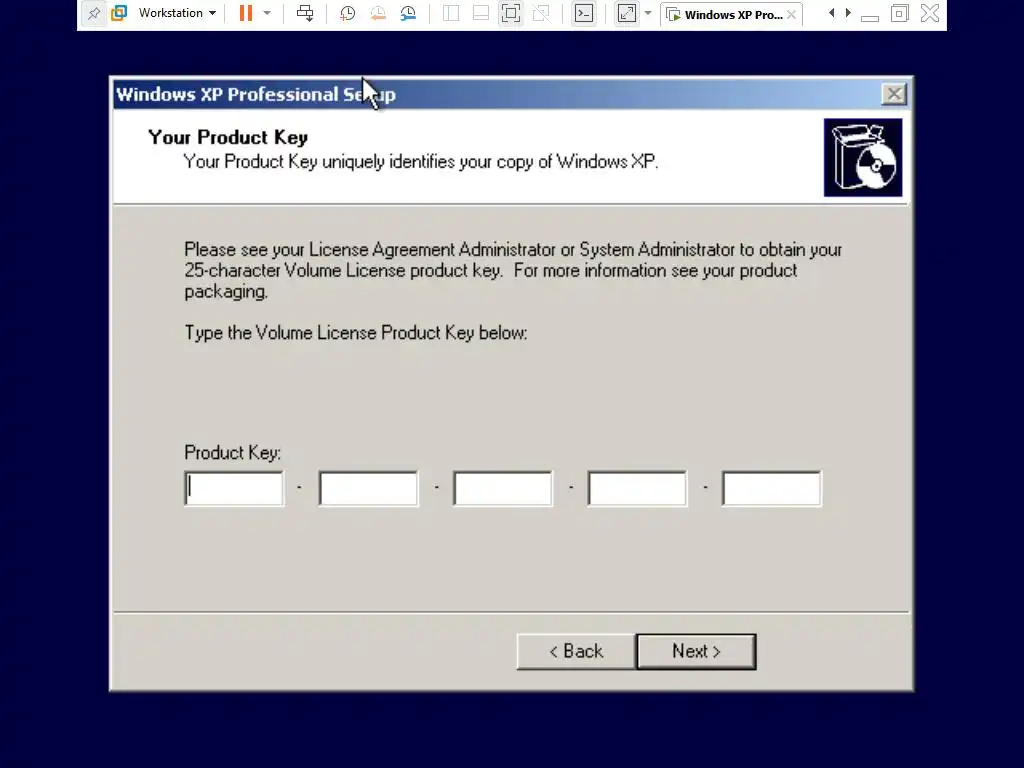Click the third Product Key field
The height and width of the screenshot is (768, 1024).
tap(503, 488)
